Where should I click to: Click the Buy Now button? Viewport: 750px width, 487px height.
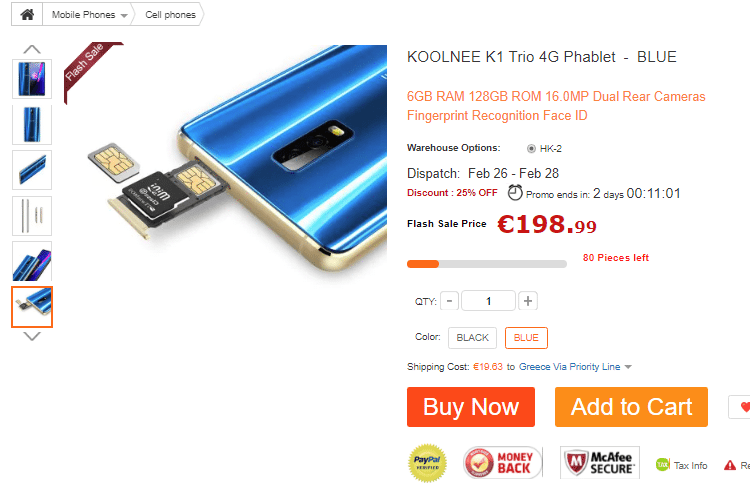click(x=471, y=407)
